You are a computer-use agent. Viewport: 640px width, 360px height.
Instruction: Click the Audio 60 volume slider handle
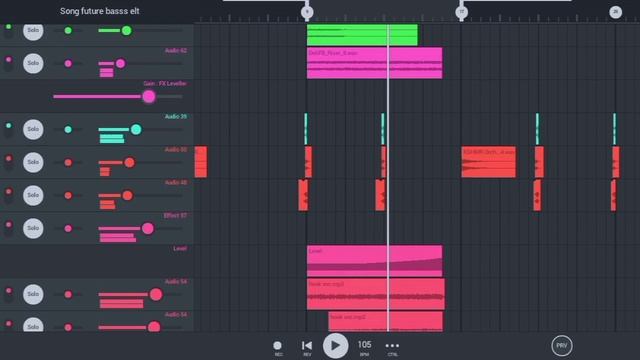[x=129, y=162]
